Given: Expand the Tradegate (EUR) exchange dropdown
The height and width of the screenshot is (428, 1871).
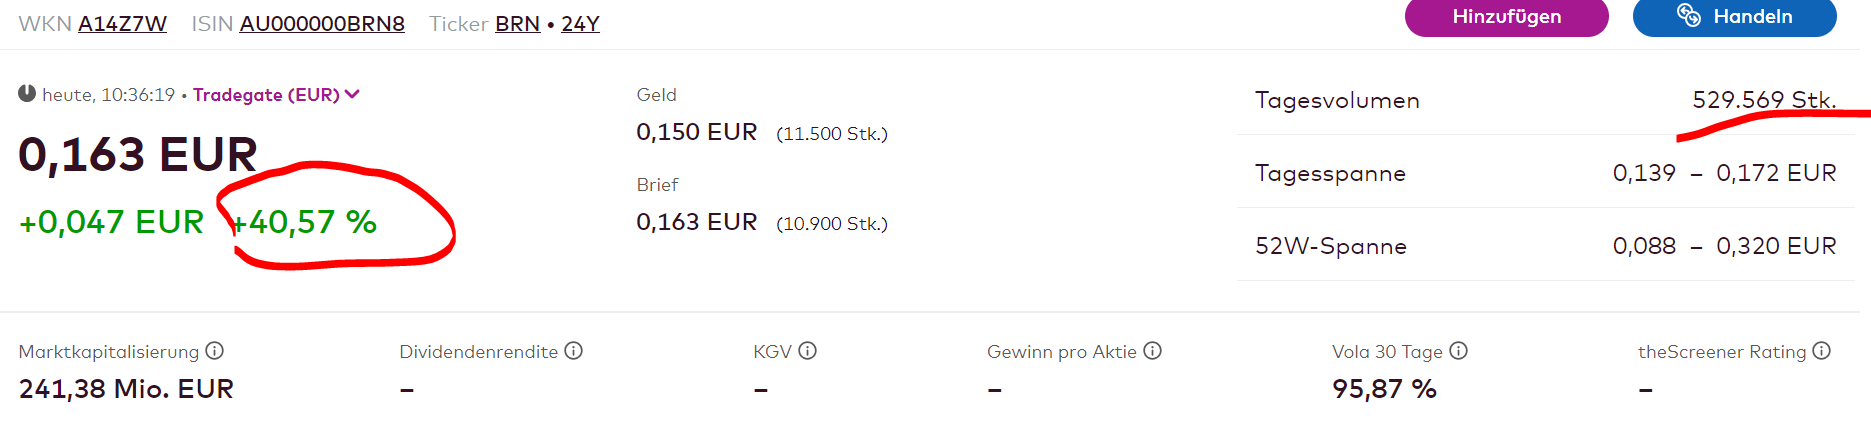Looking at the screenshot, I should click(266, 95).
